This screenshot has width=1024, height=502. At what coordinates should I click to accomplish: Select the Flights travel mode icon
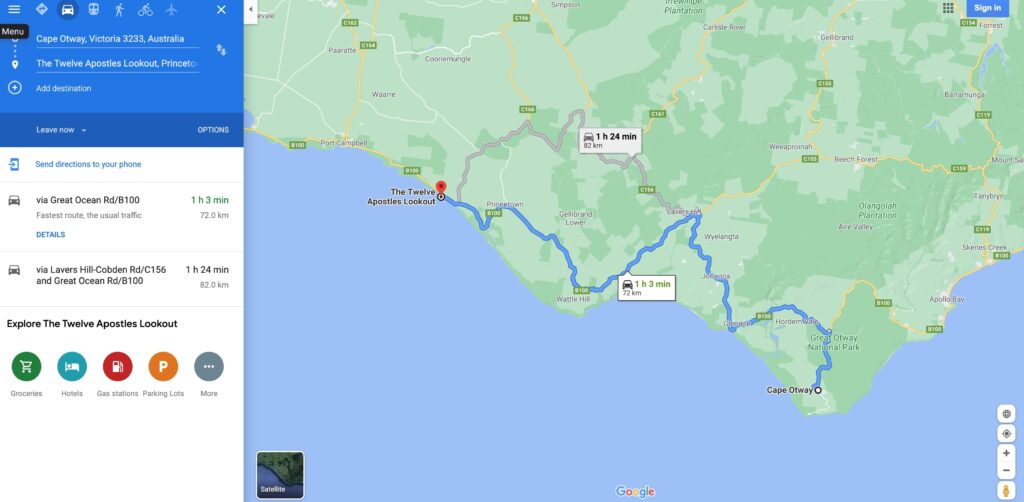click(x=171, y=9)
